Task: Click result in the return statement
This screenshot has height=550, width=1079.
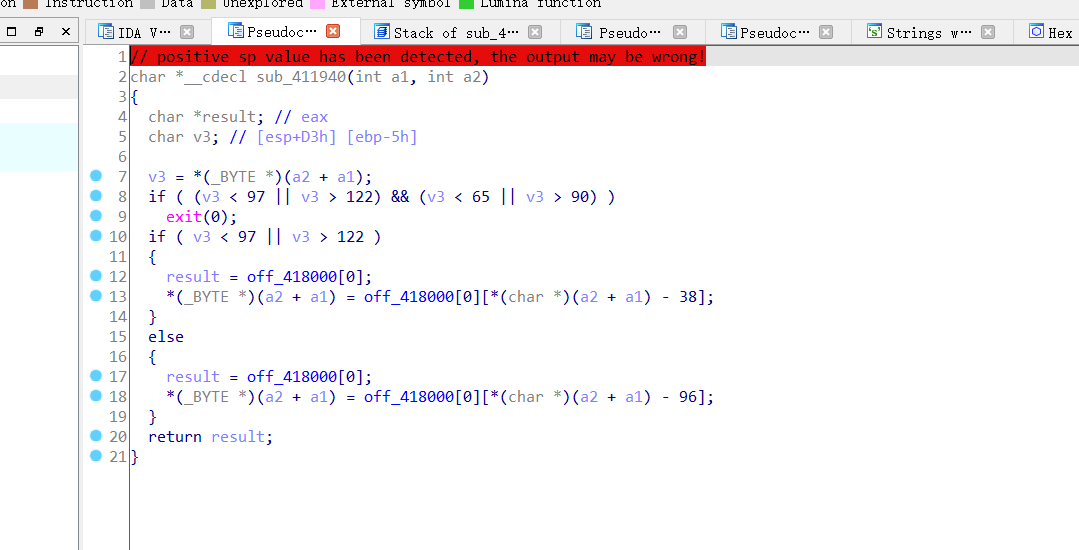Action: 238,436
